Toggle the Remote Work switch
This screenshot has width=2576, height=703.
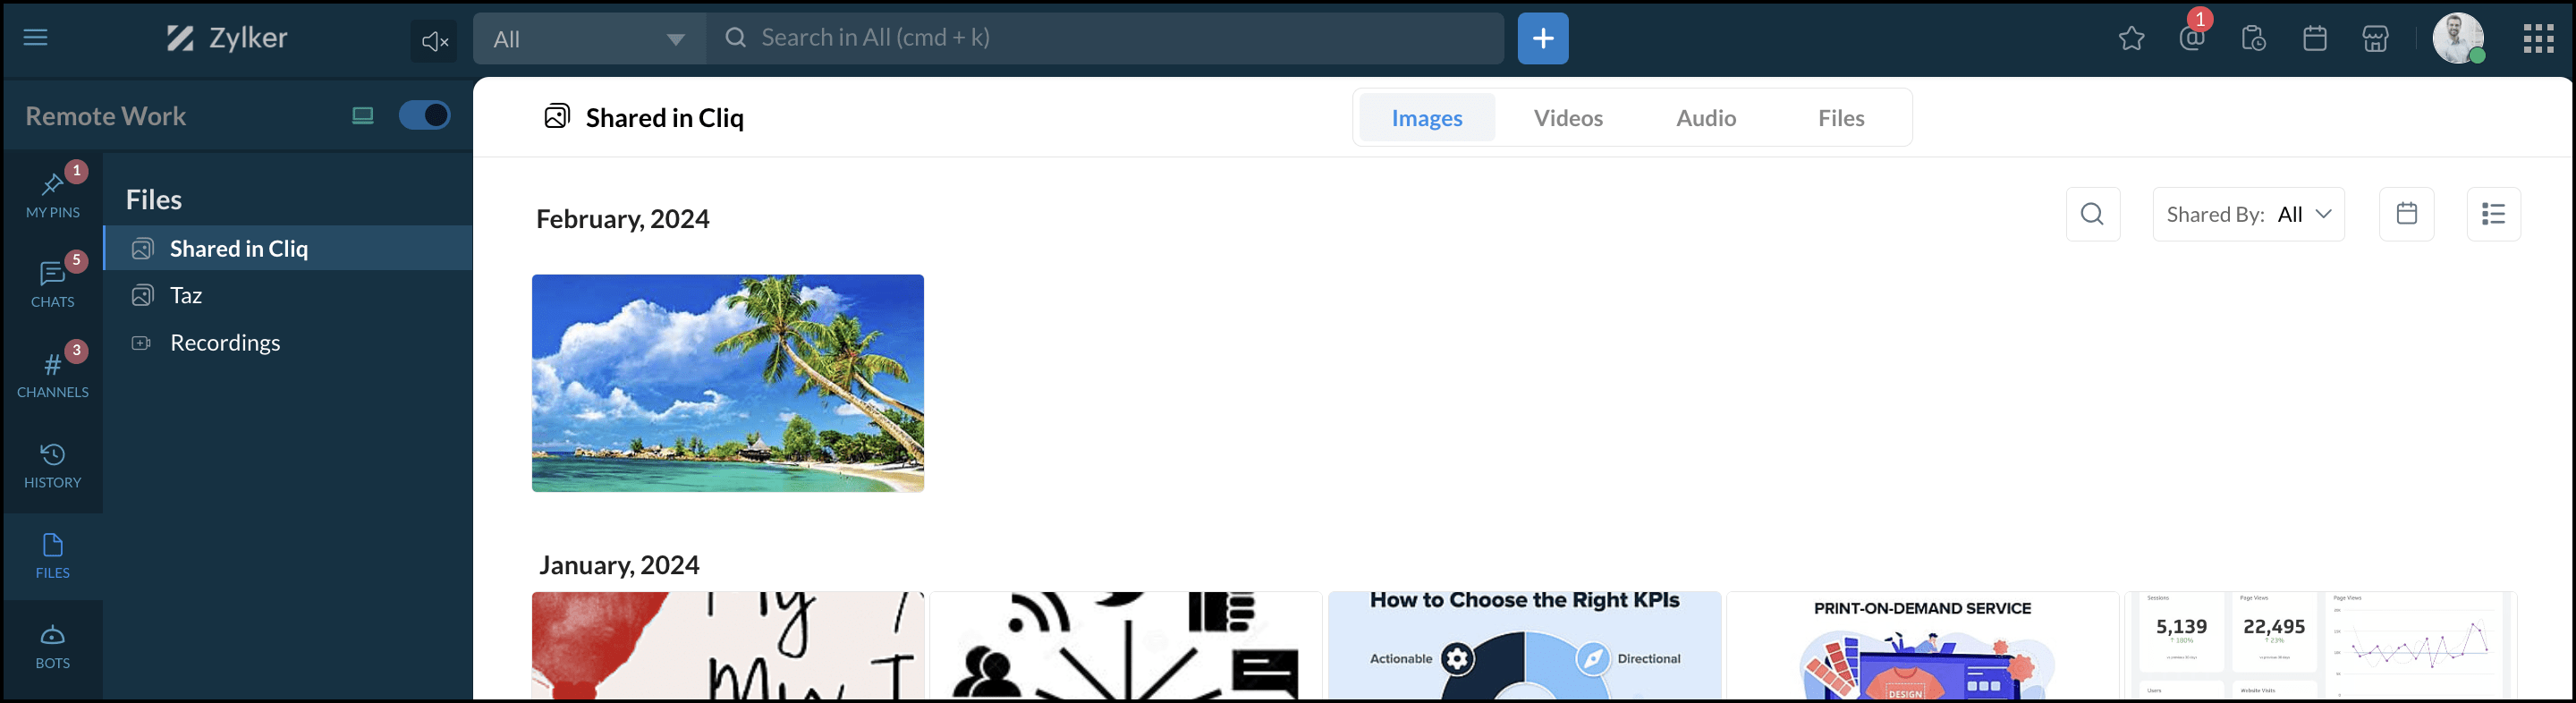424,116
